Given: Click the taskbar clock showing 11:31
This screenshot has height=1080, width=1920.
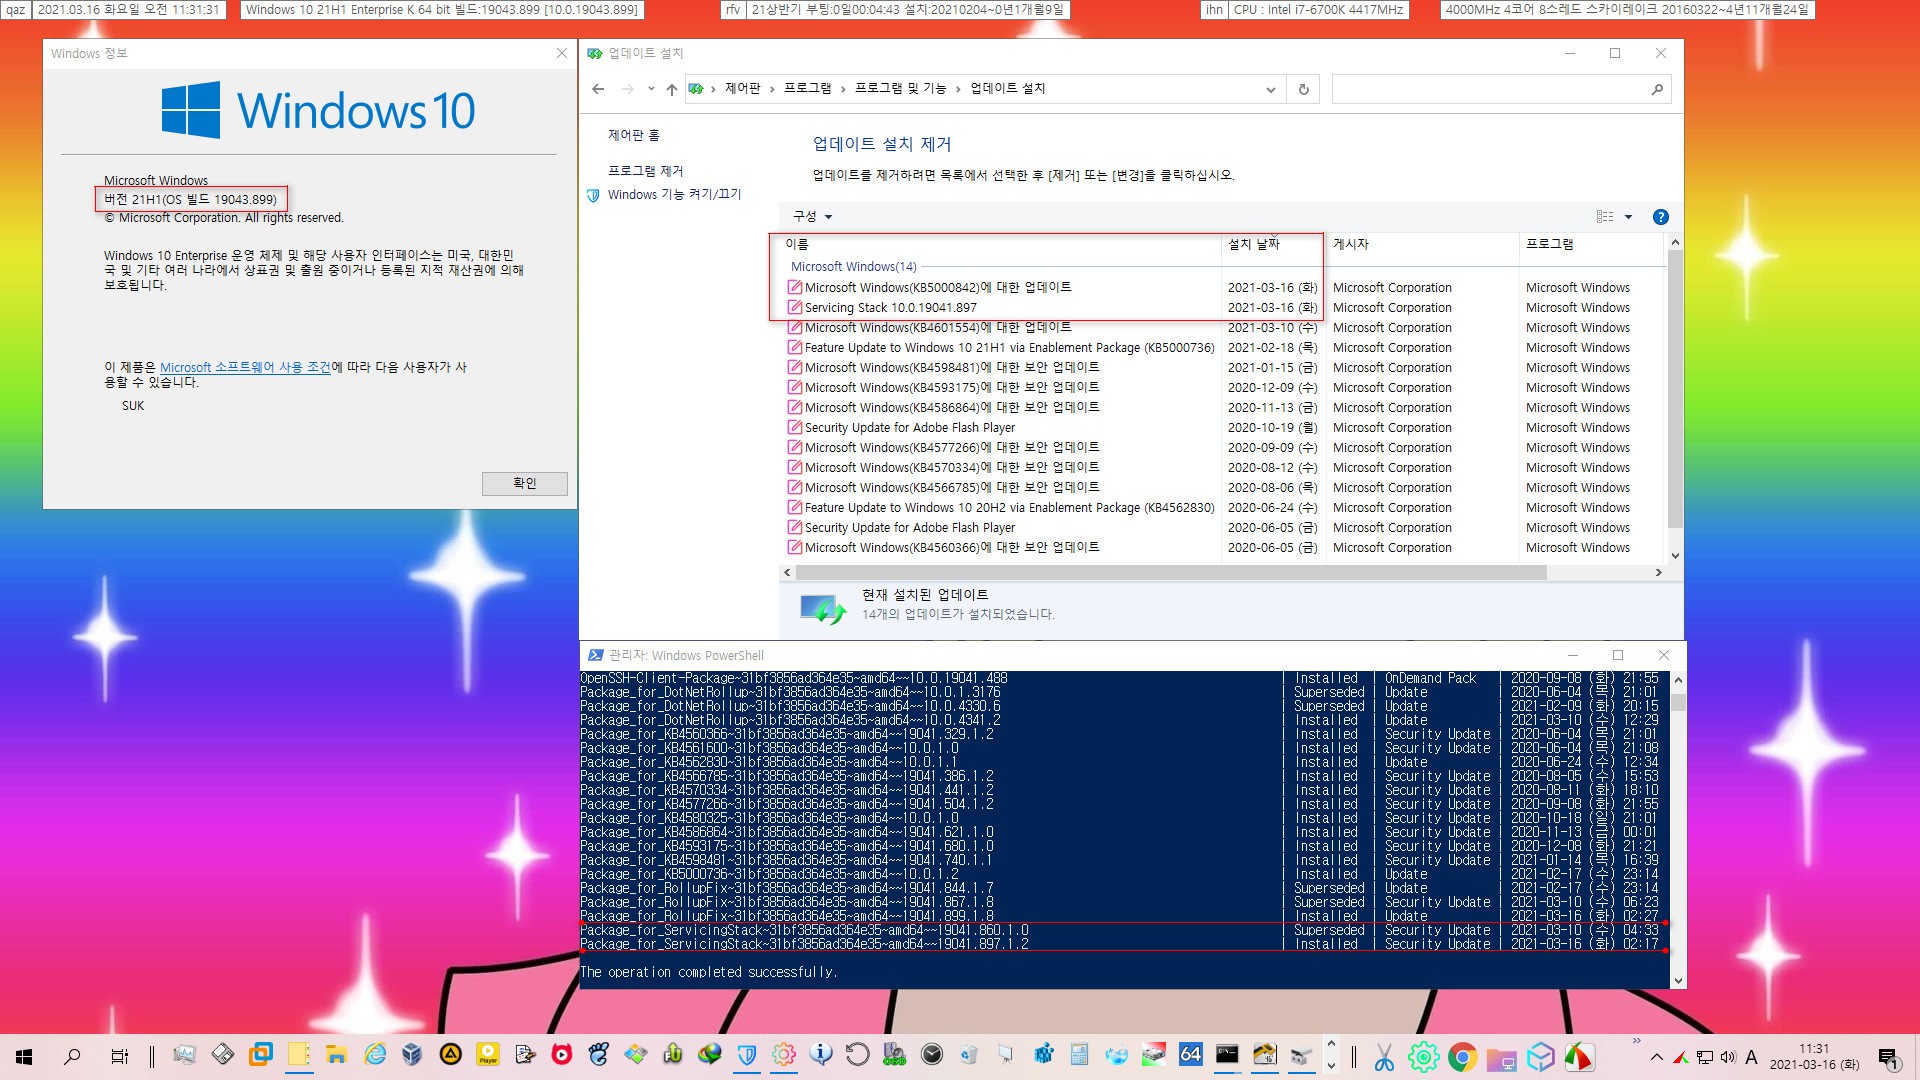Looking at the screenshot, I should (x=1814, y=1057).
